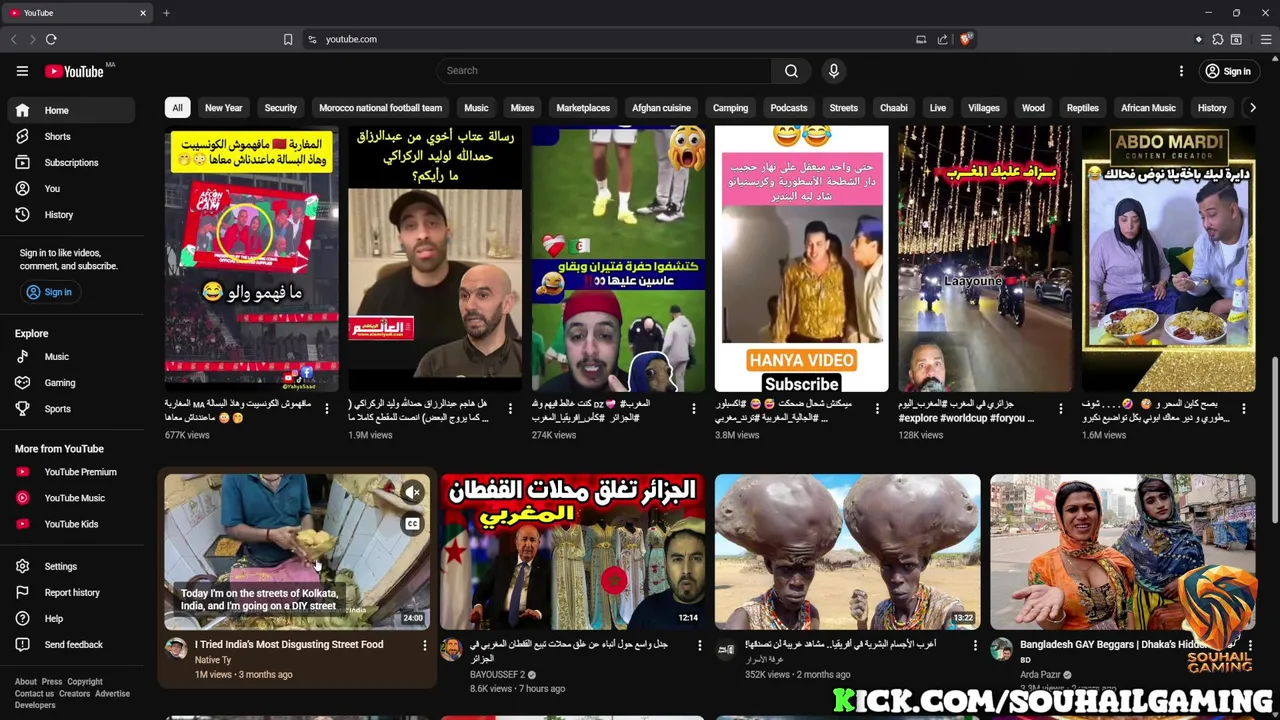Toggle captions on the Kolkata video preview
This screenshot has width=1280, height=720.
(412, 524)
